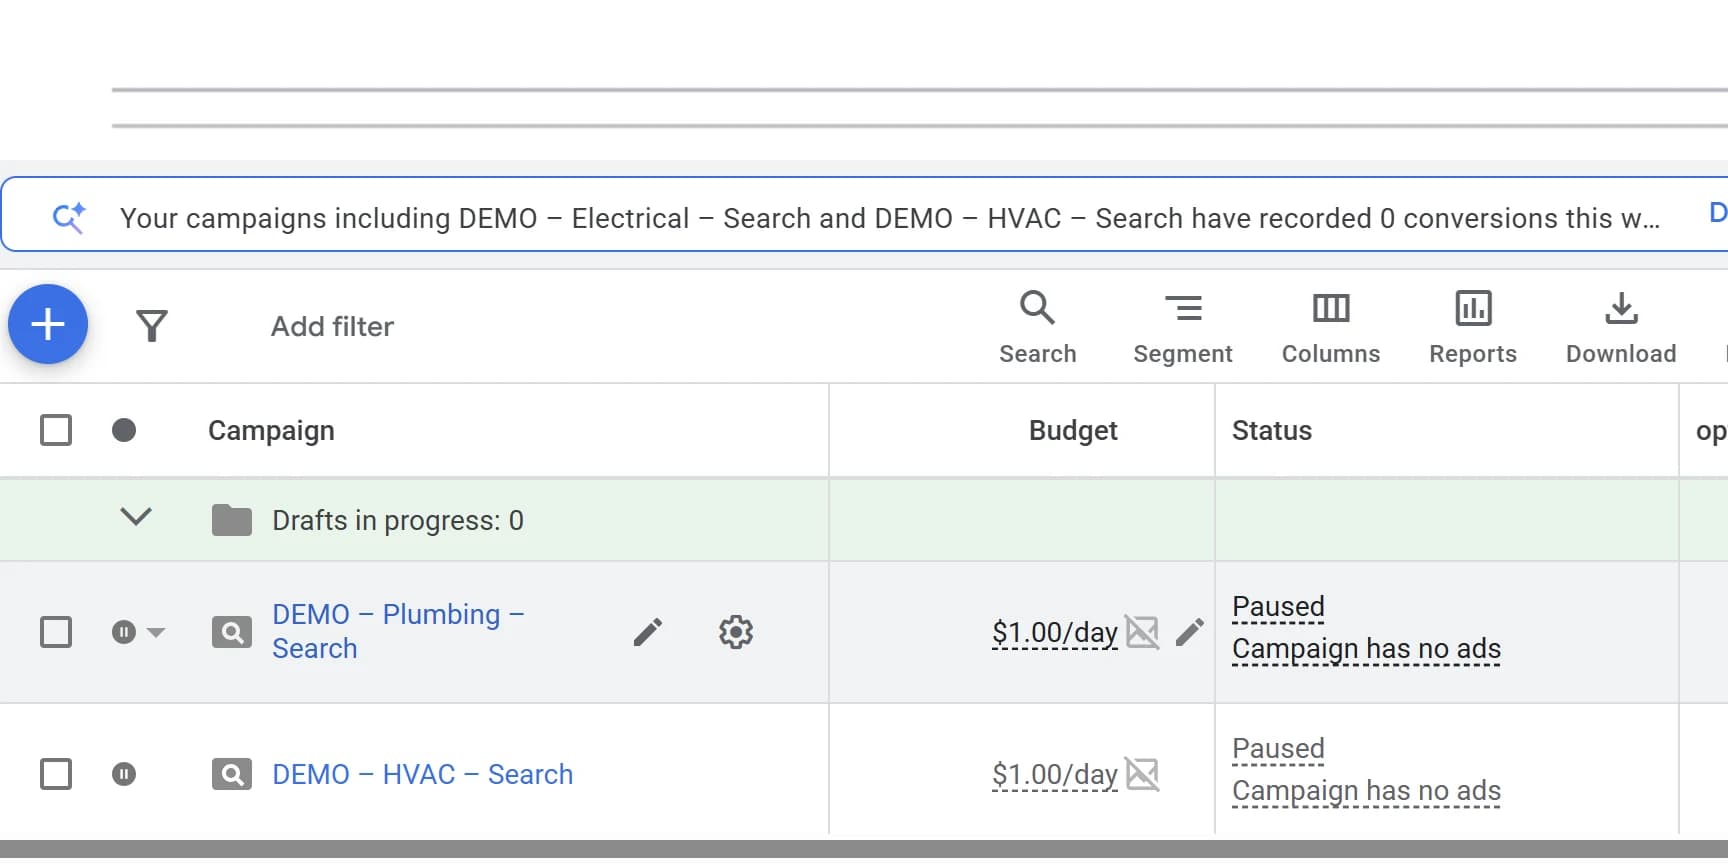Click the Paused status in Plumbing row
The width and height of the screenshot is (1728, 864).
(1278, 607)
